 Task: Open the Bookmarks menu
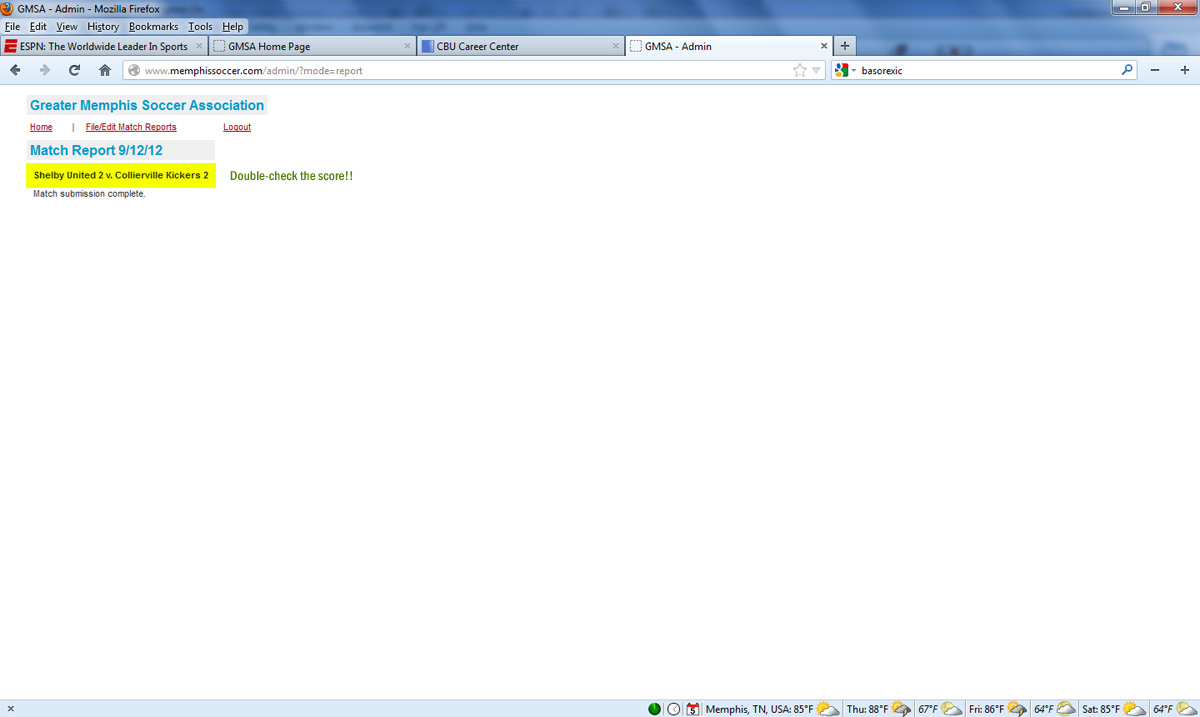[x=153, y=27]
